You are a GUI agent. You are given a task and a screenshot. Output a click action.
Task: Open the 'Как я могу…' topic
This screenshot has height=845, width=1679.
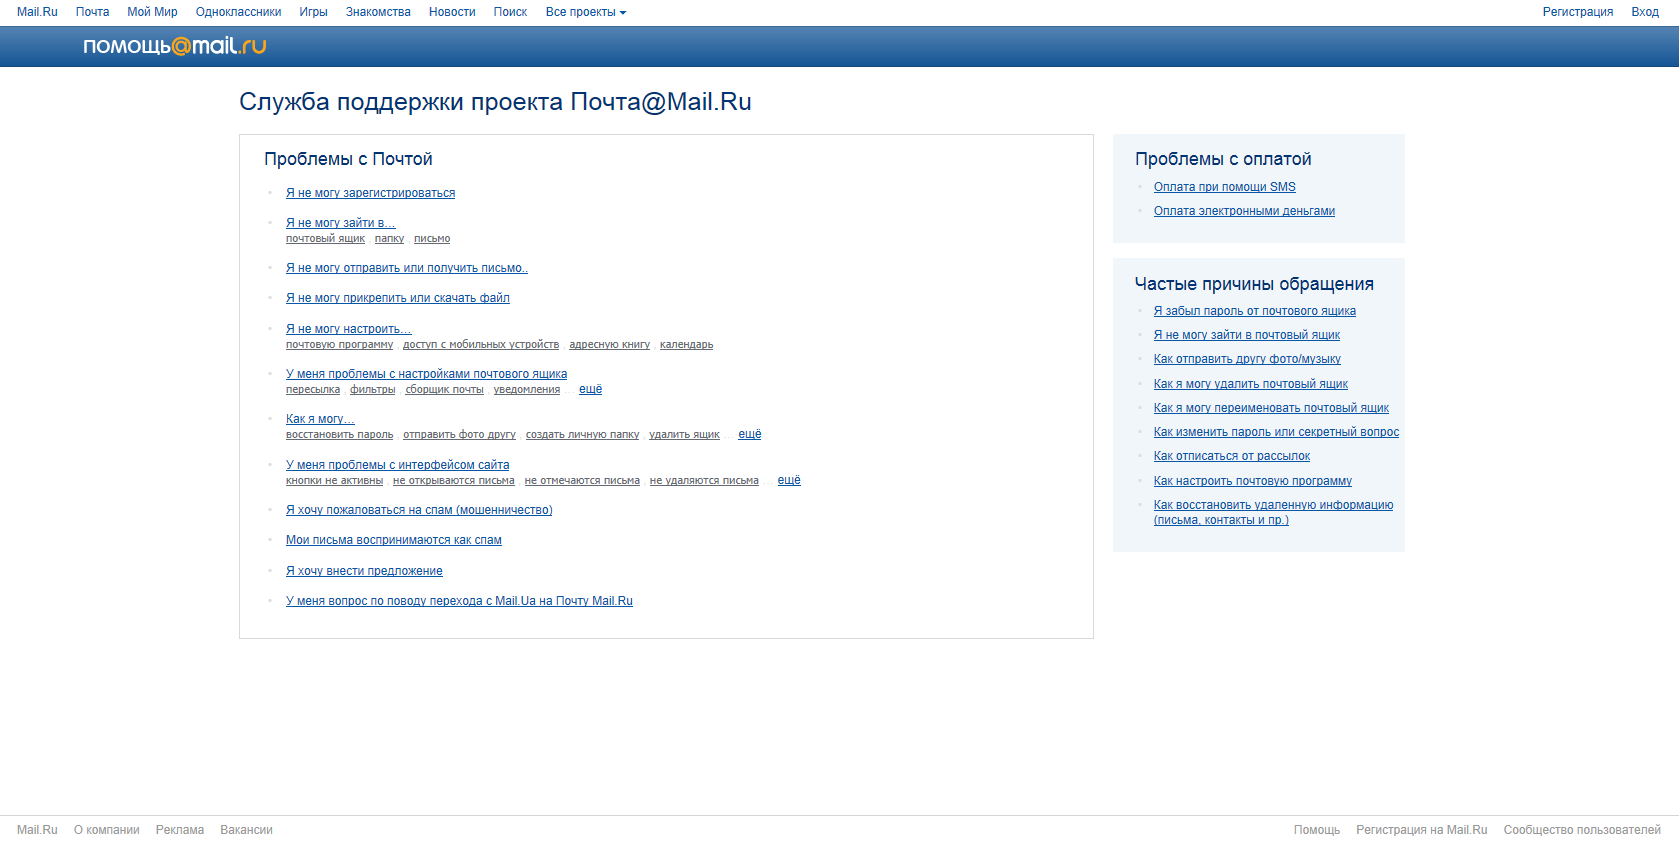(320, 419)
